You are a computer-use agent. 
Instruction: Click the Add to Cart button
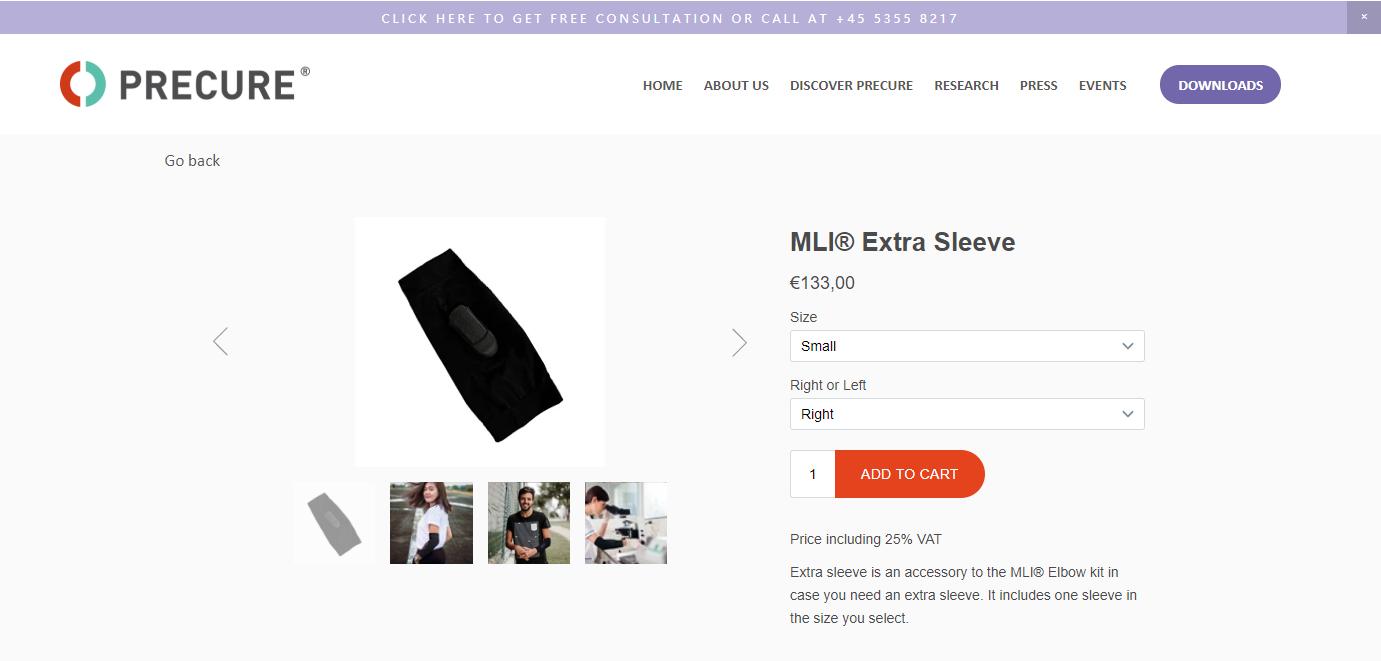(x=909, y=474)
